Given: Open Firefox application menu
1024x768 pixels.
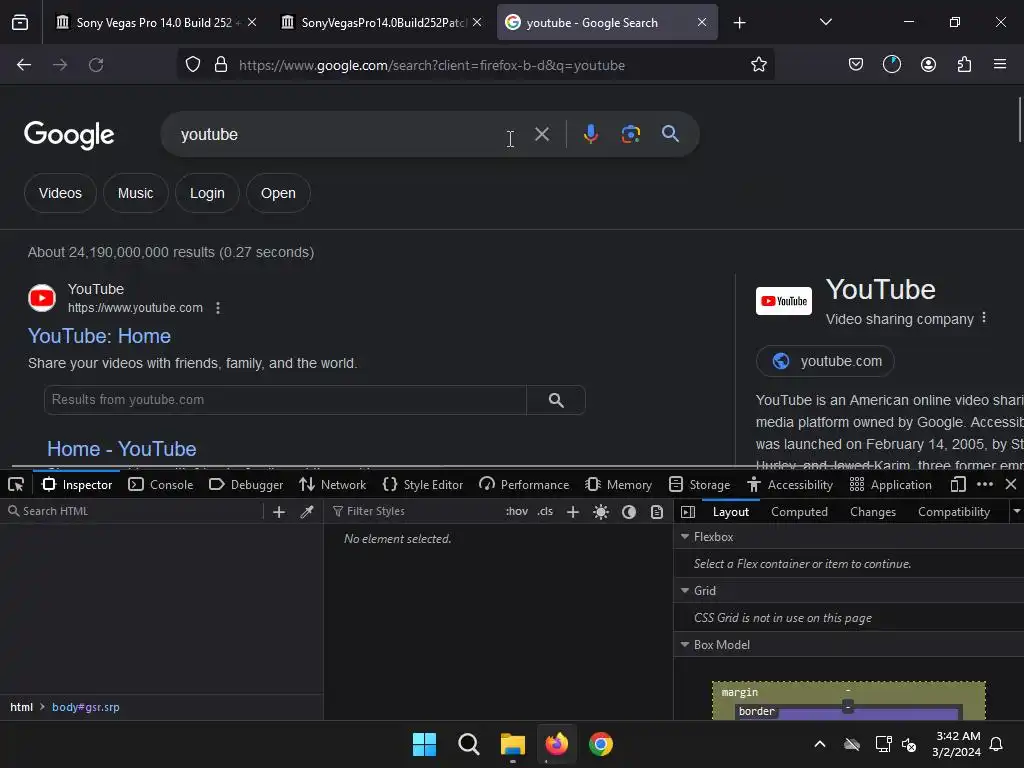Looking at the screenshot, I should coord(999,65).
